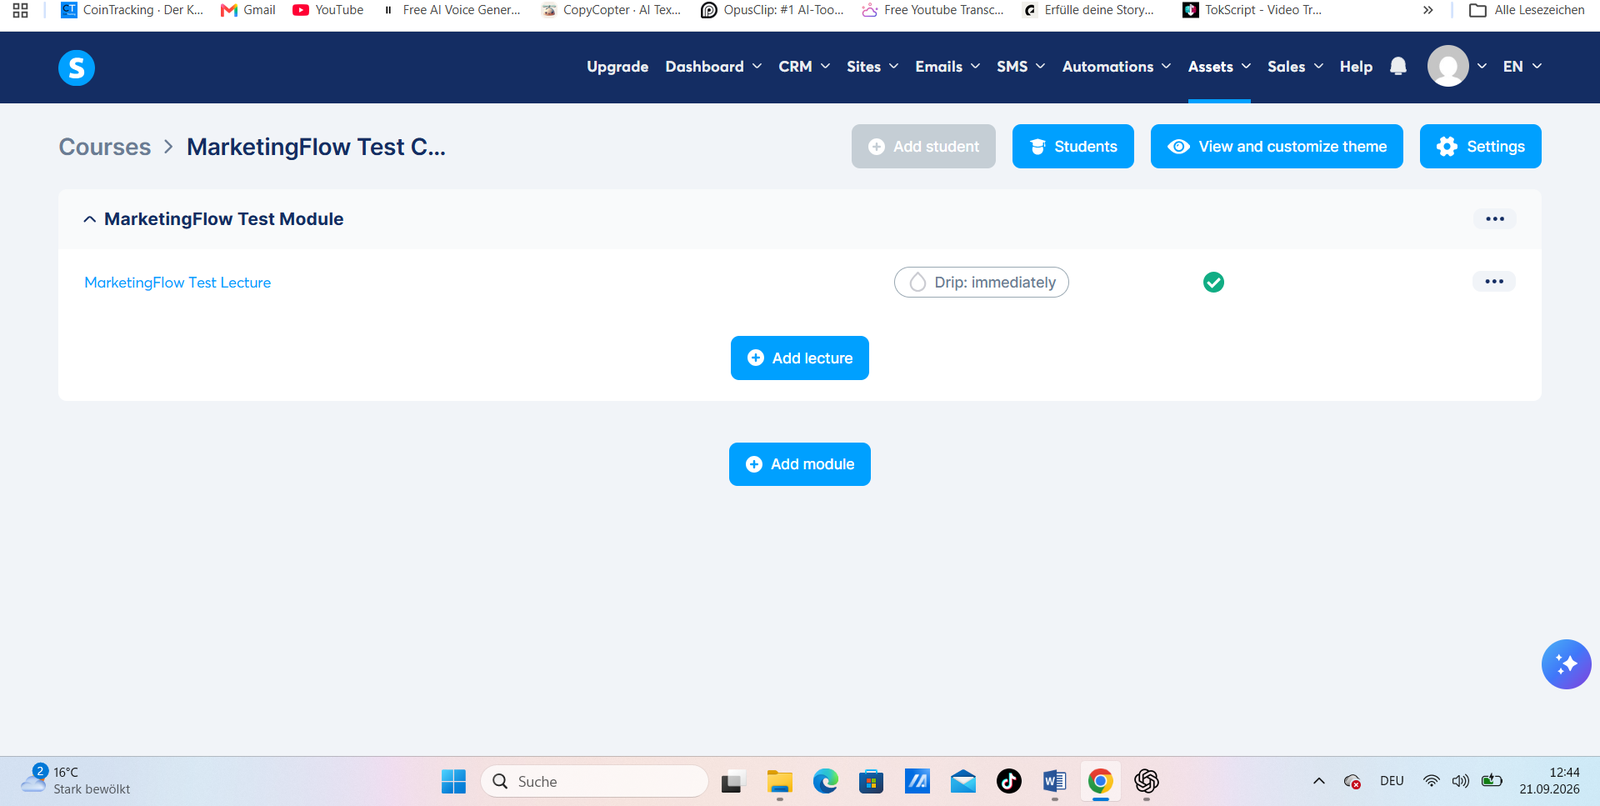Viewport: 1600px width, 806px height.
Task: Click the Upgrade link
Action: tap(617, 67)
